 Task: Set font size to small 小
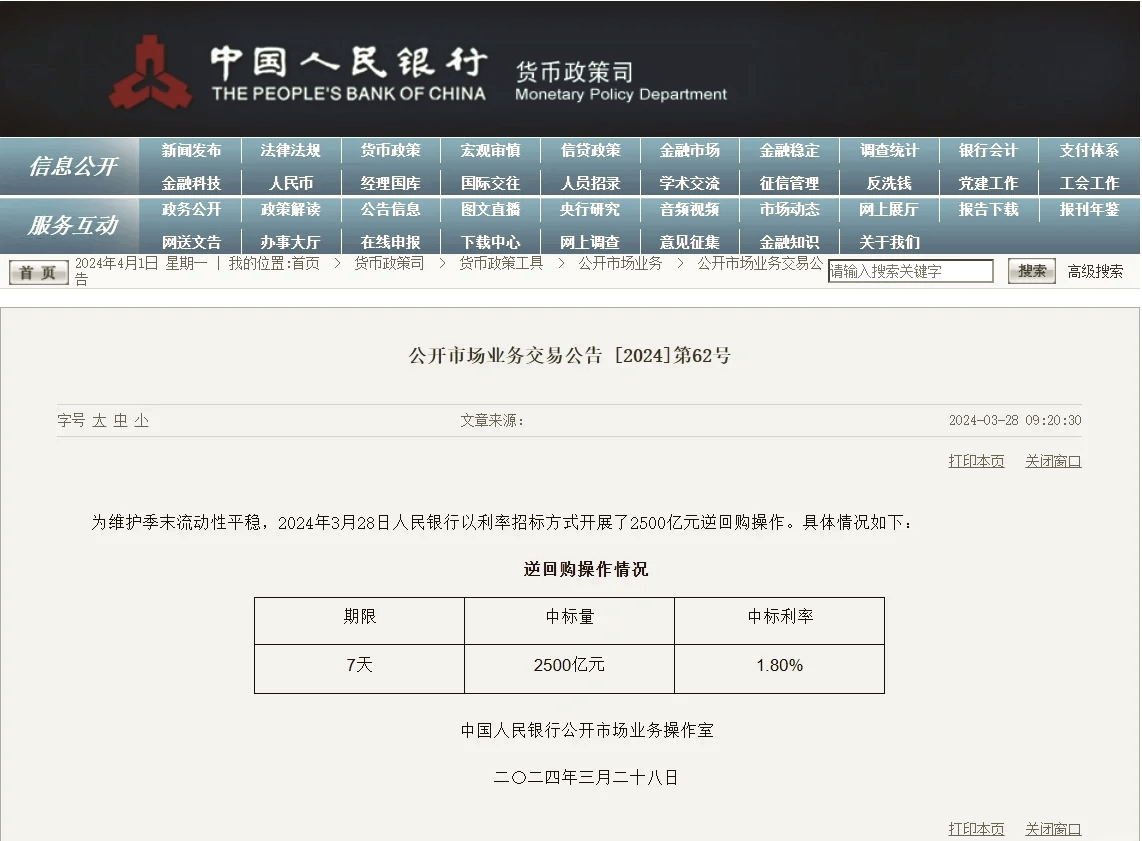tap(141, 421)
